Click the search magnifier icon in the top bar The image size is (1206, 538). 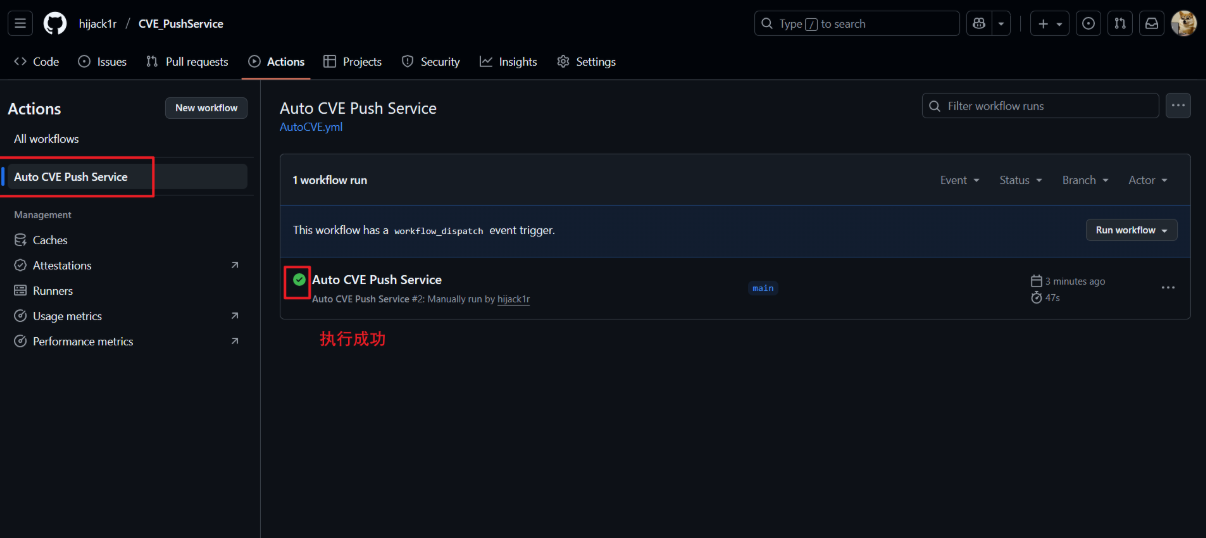pos(767,23)
